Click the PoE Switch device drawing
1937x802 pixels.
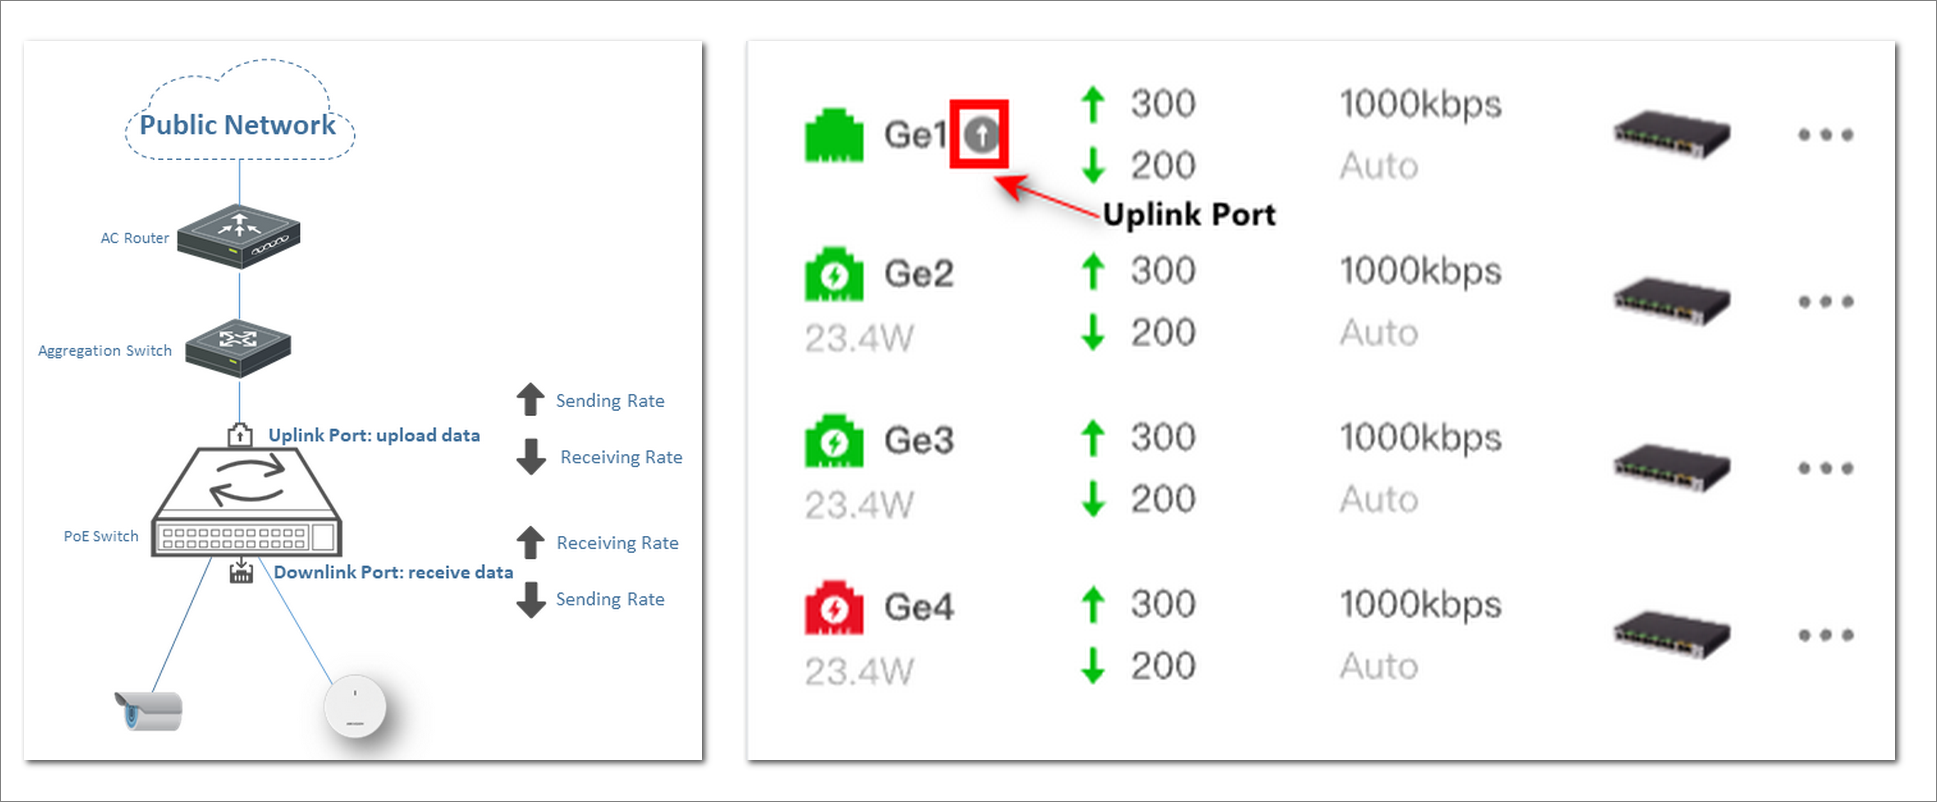click(x=246, y=502)
